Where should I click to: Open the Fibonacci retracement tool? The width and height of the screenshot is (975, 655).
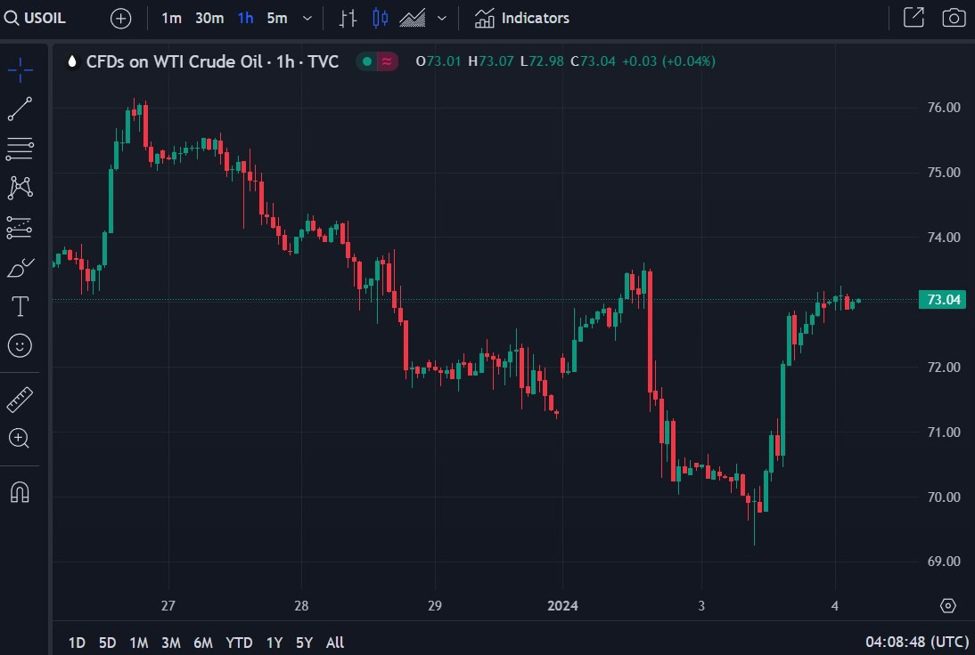20,149
